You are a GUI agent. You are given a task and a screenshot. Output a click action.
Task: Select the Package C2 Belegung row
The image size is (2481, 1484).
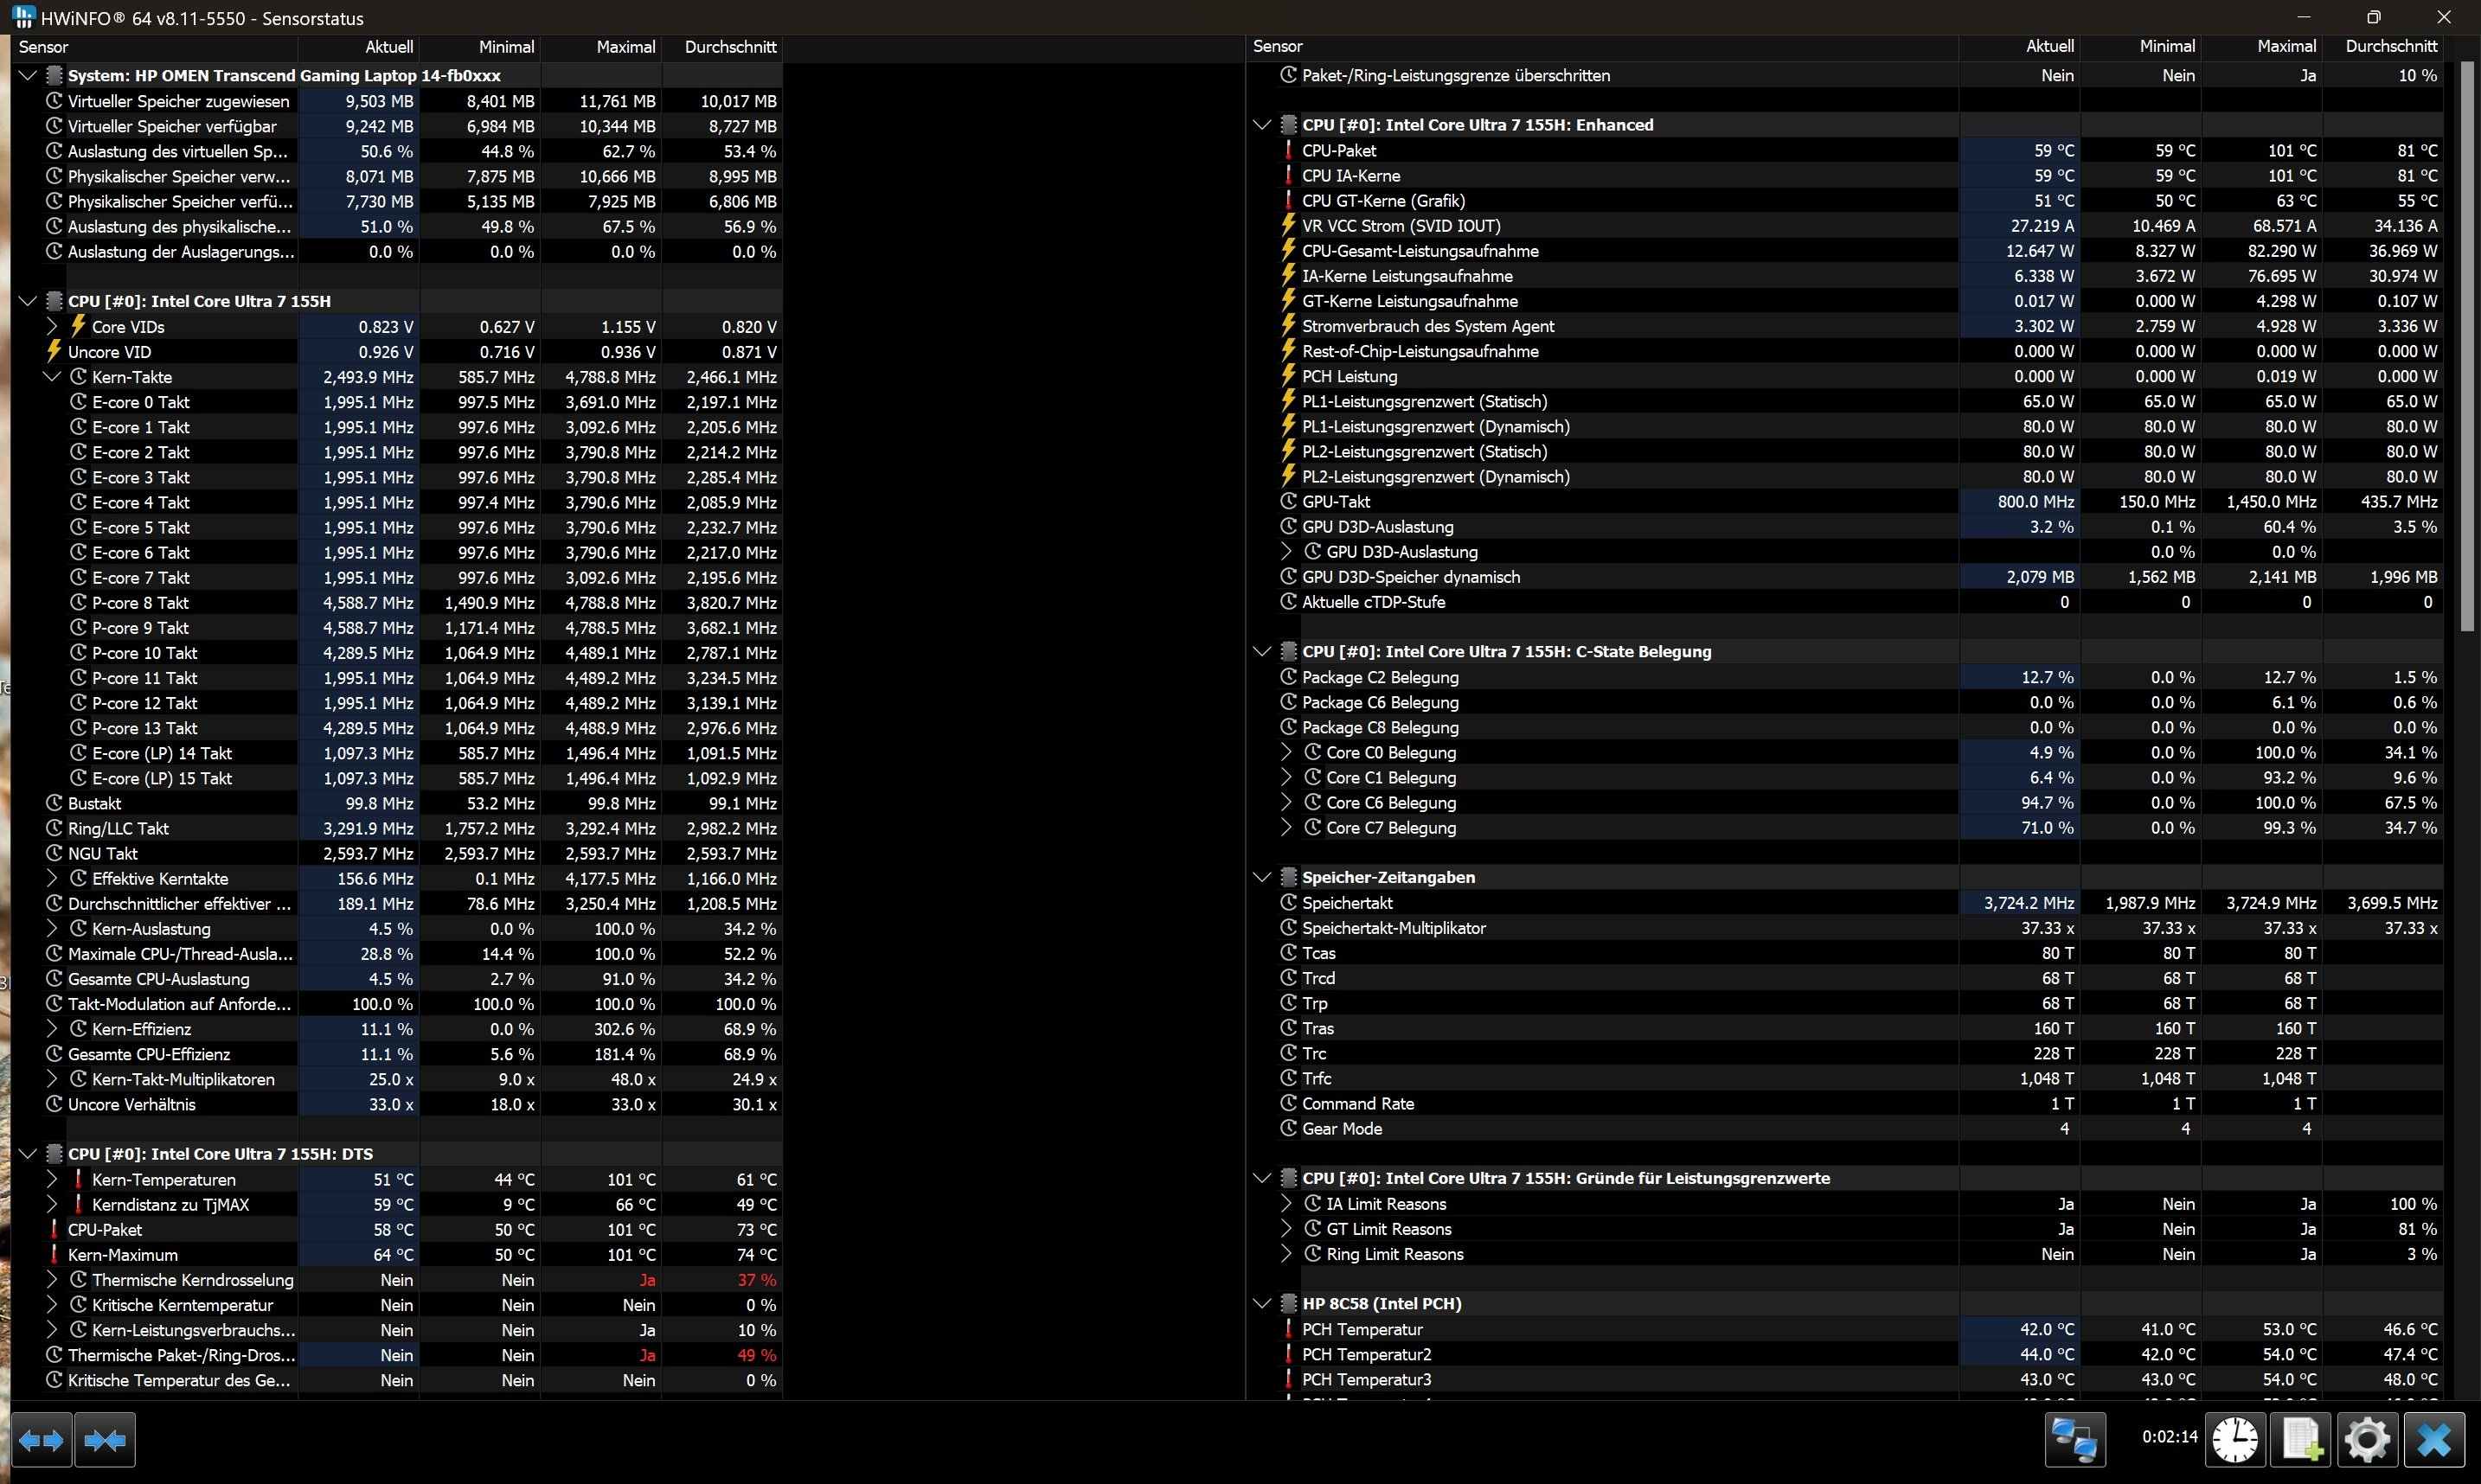point(1845,677)
